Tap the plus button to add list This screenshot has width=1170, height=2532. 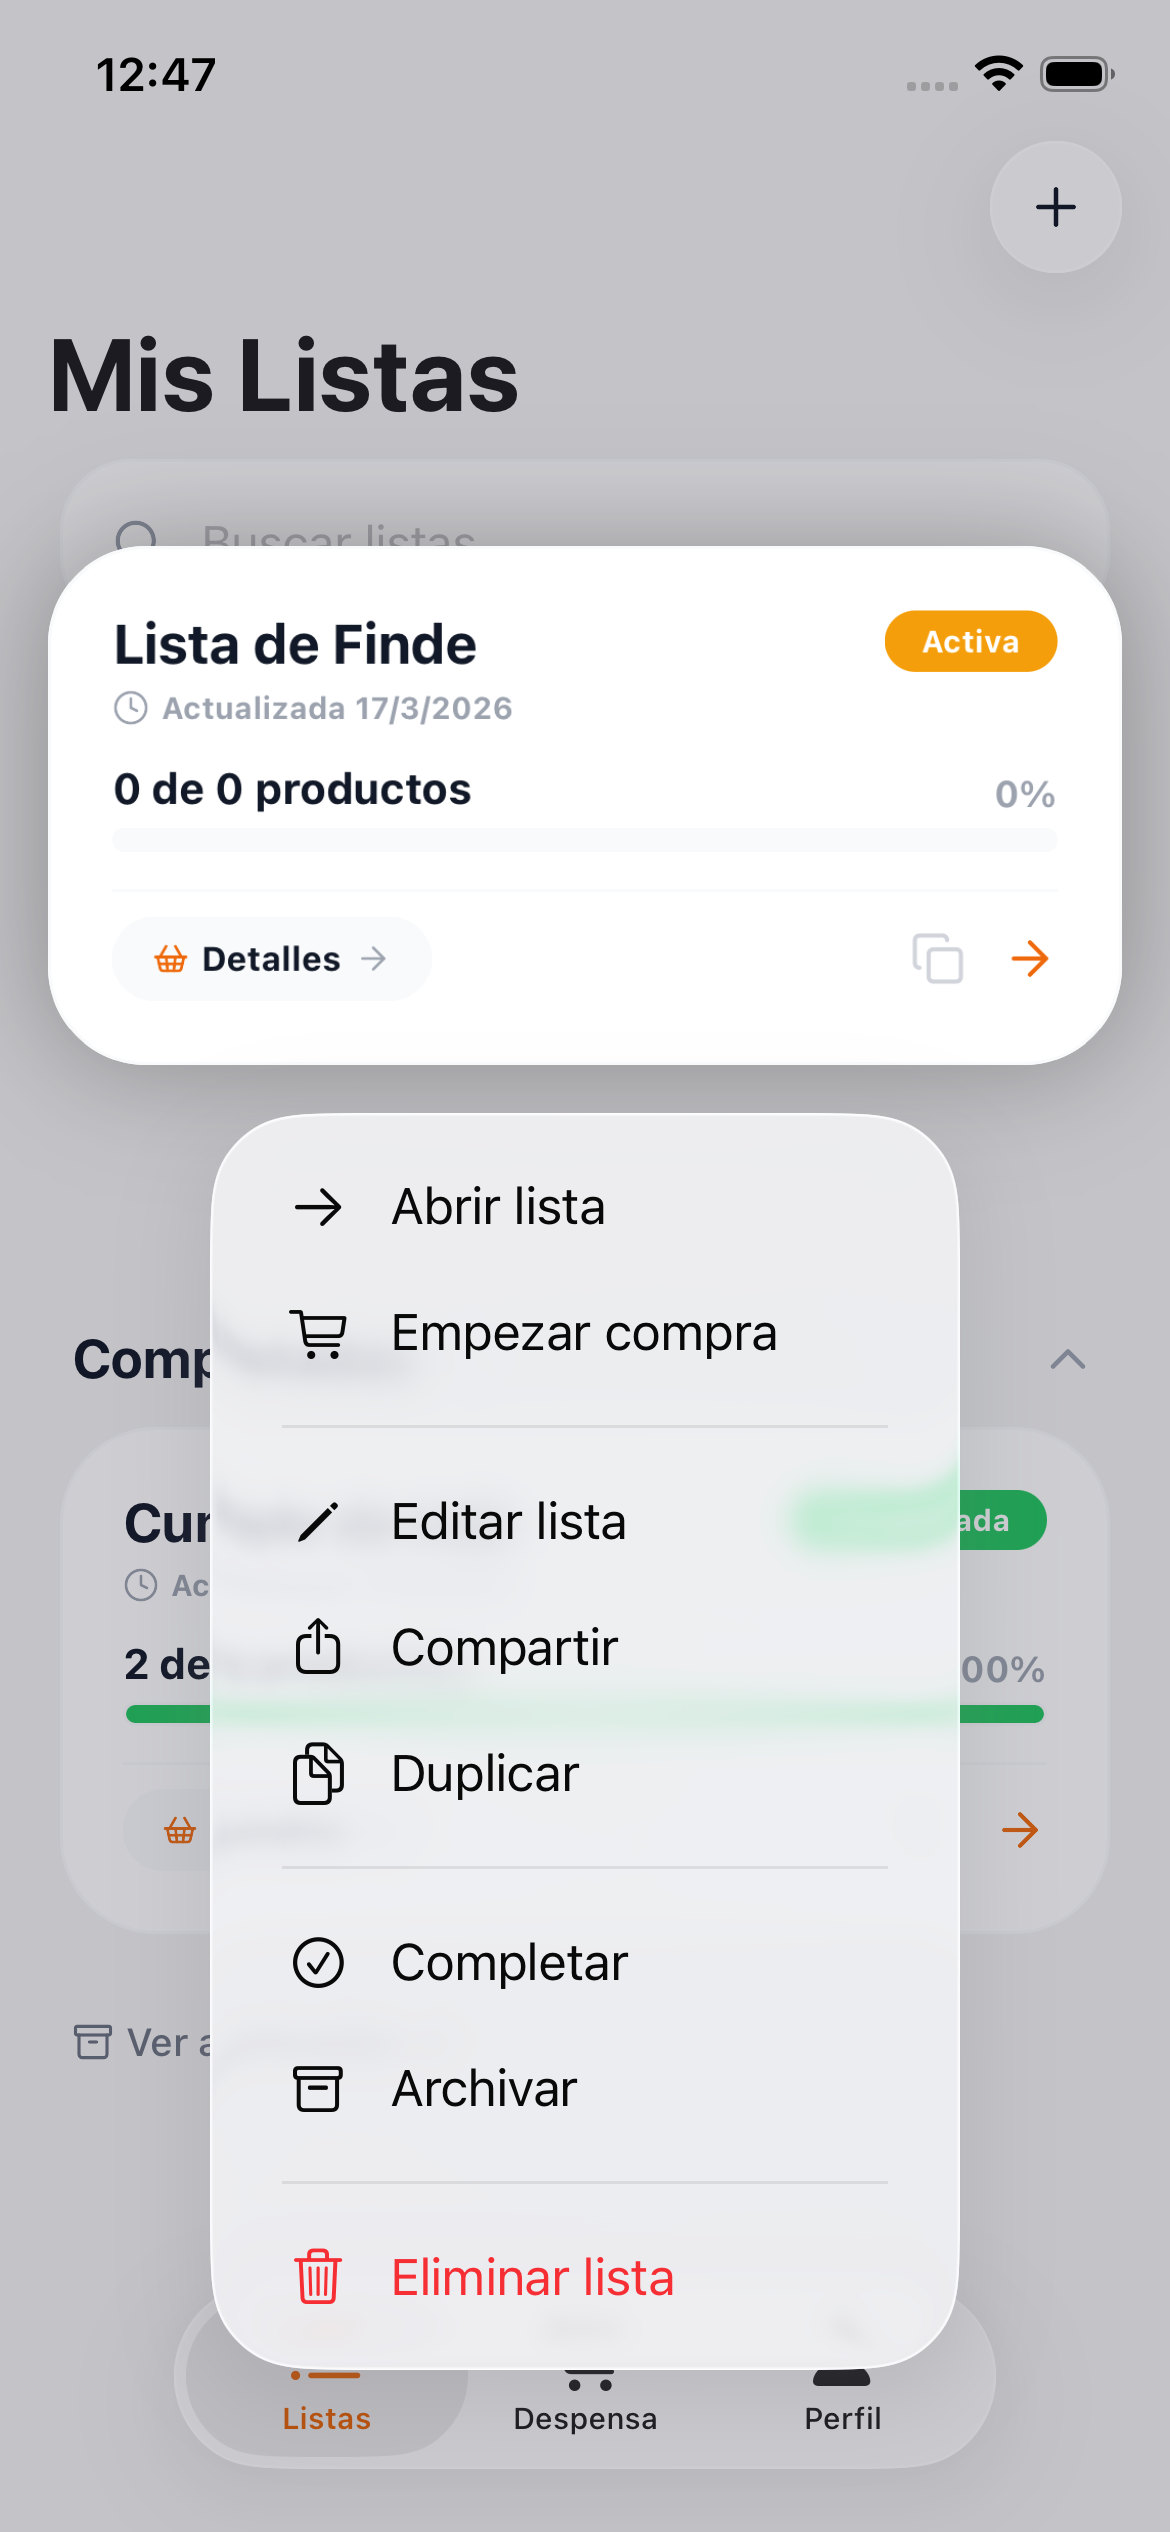[x=1055, y=207]
